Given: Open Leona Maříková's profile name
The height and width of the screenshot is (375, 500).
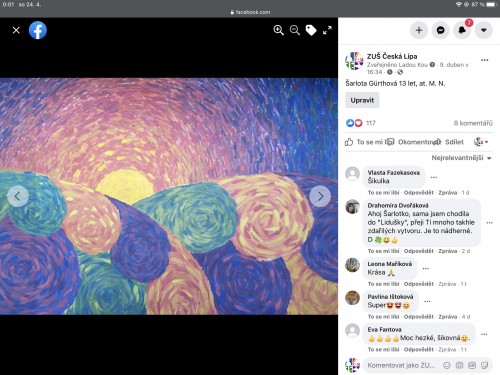Looking at the screenshot, I should point(390,264).
